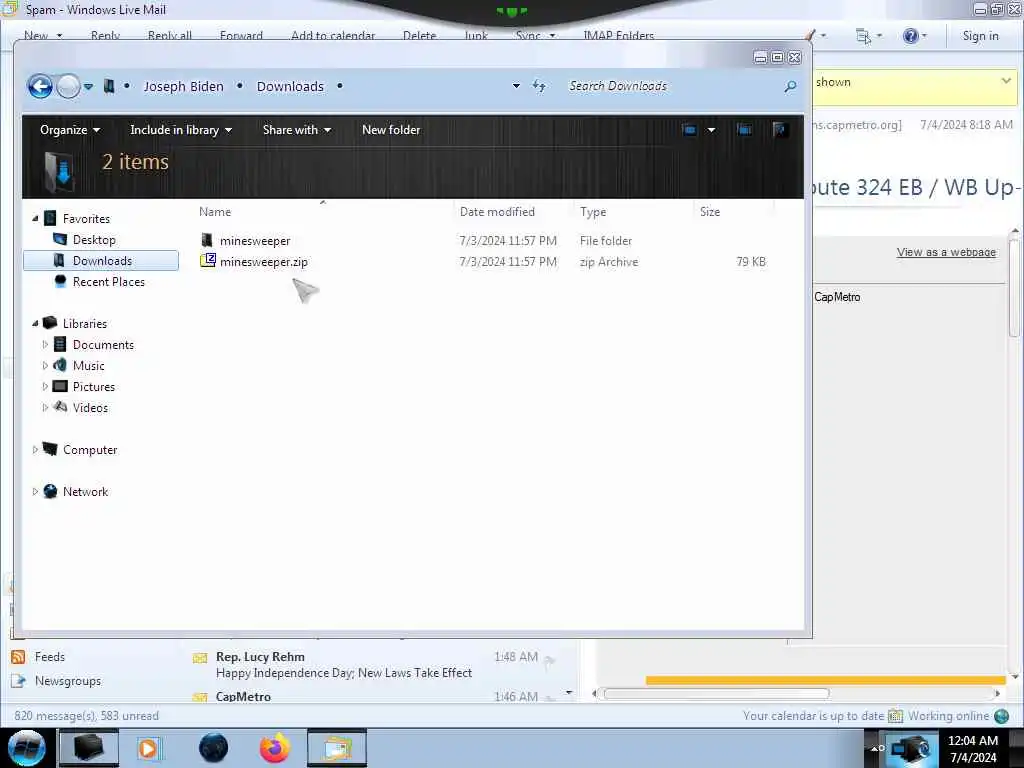Open Windows Explorer from the taskbar
The image size is (1024, 768).
coord(89,748)
